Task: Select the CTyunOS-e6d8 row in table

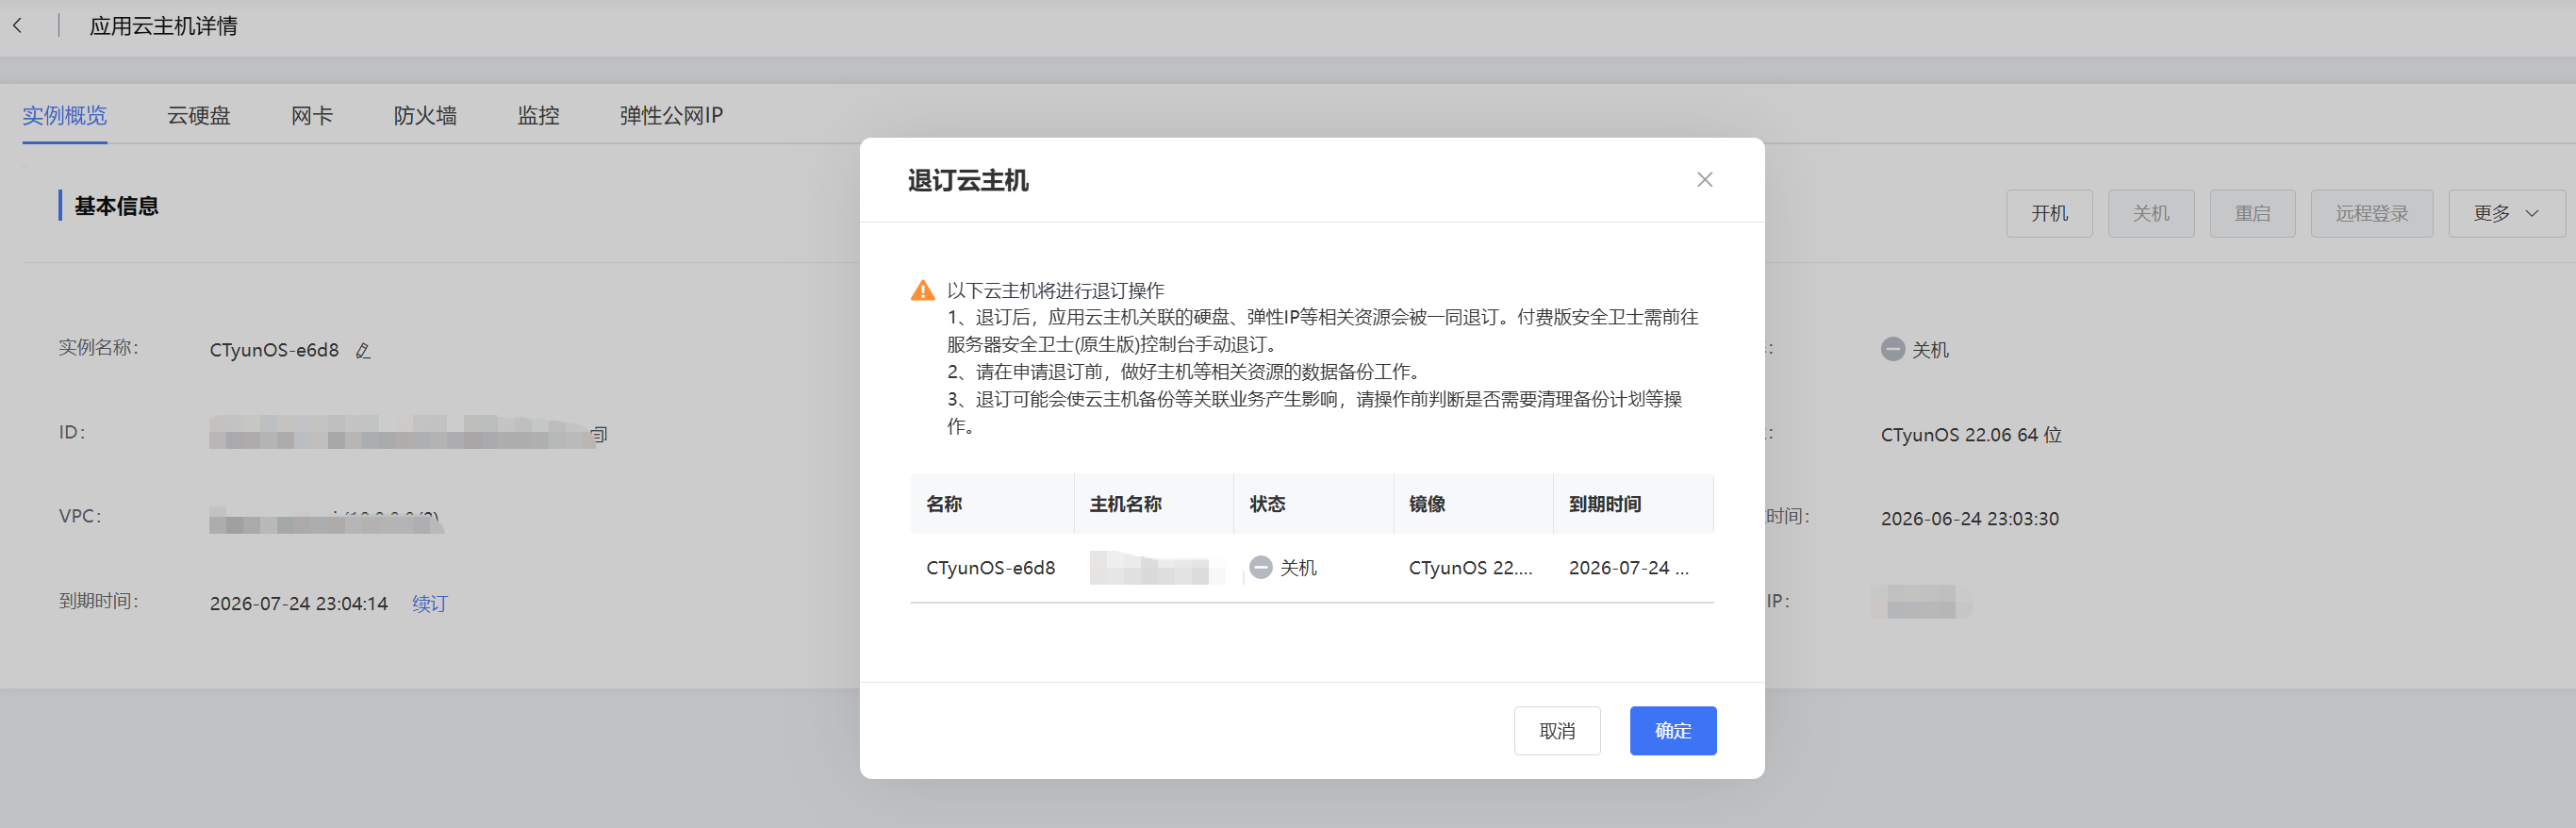Action: (x=1312, y=568)
